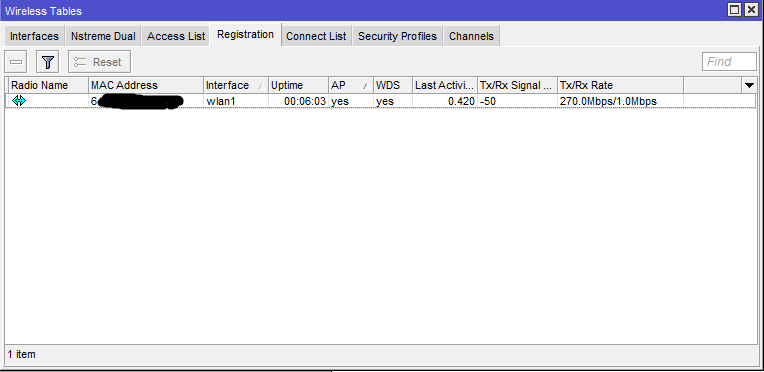Open the filter funnel button

pyautogui.click(x=47, y=62)
